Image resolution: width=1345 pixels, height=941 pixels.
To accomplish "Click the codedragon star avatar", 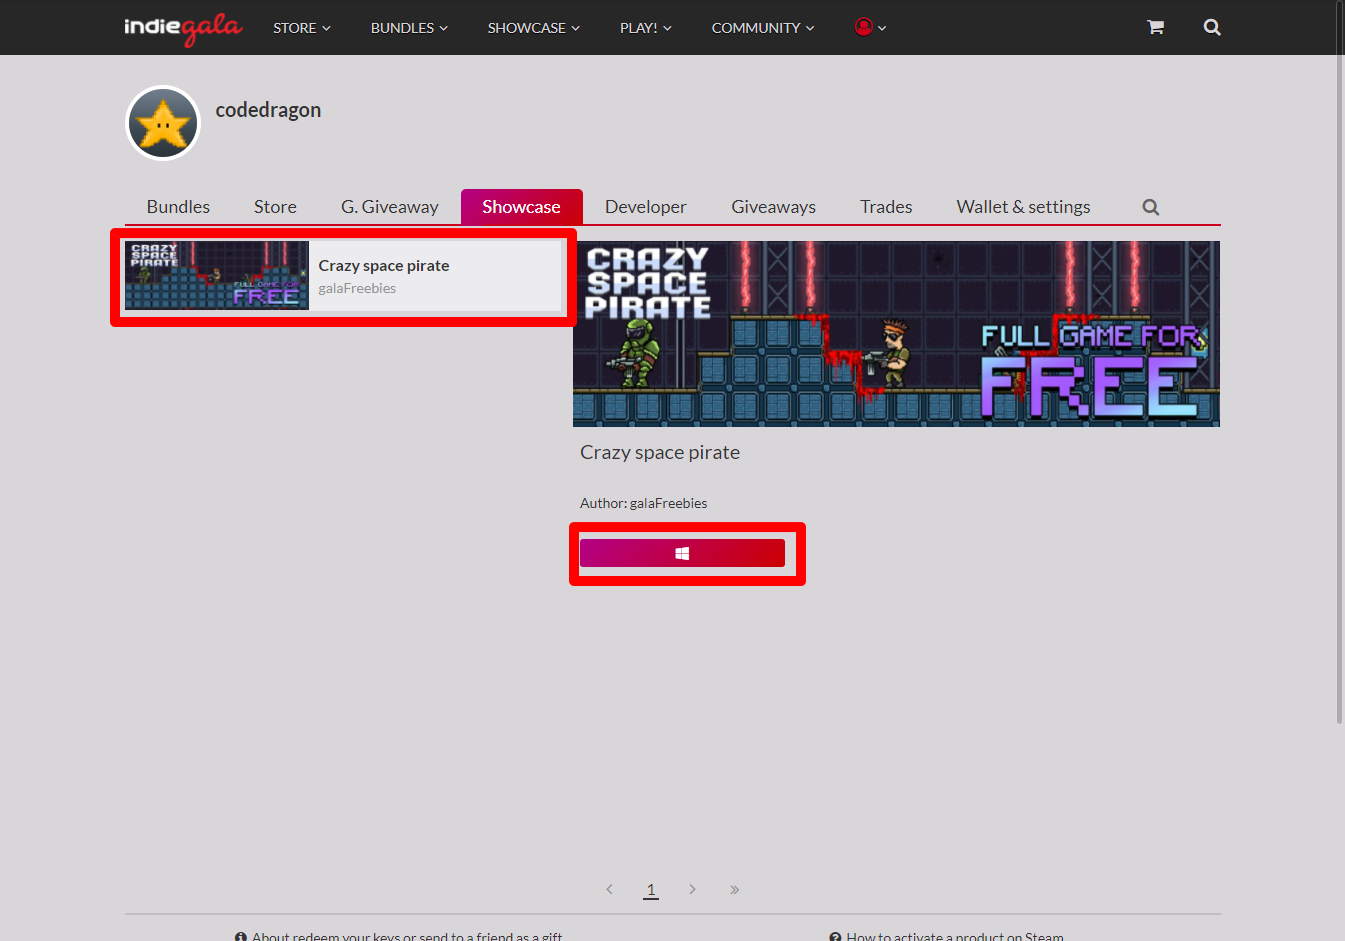I will tap(163, 123).
